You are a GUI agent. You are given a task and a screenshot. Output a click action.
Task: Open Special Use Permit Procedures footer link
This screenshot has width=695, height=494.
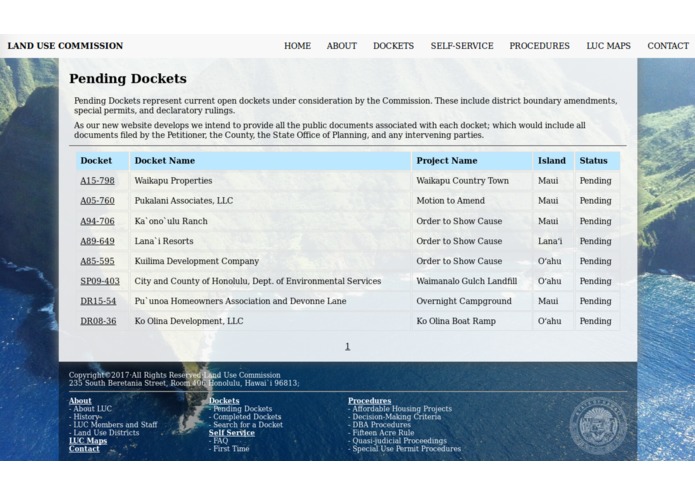tap(406, 448)
